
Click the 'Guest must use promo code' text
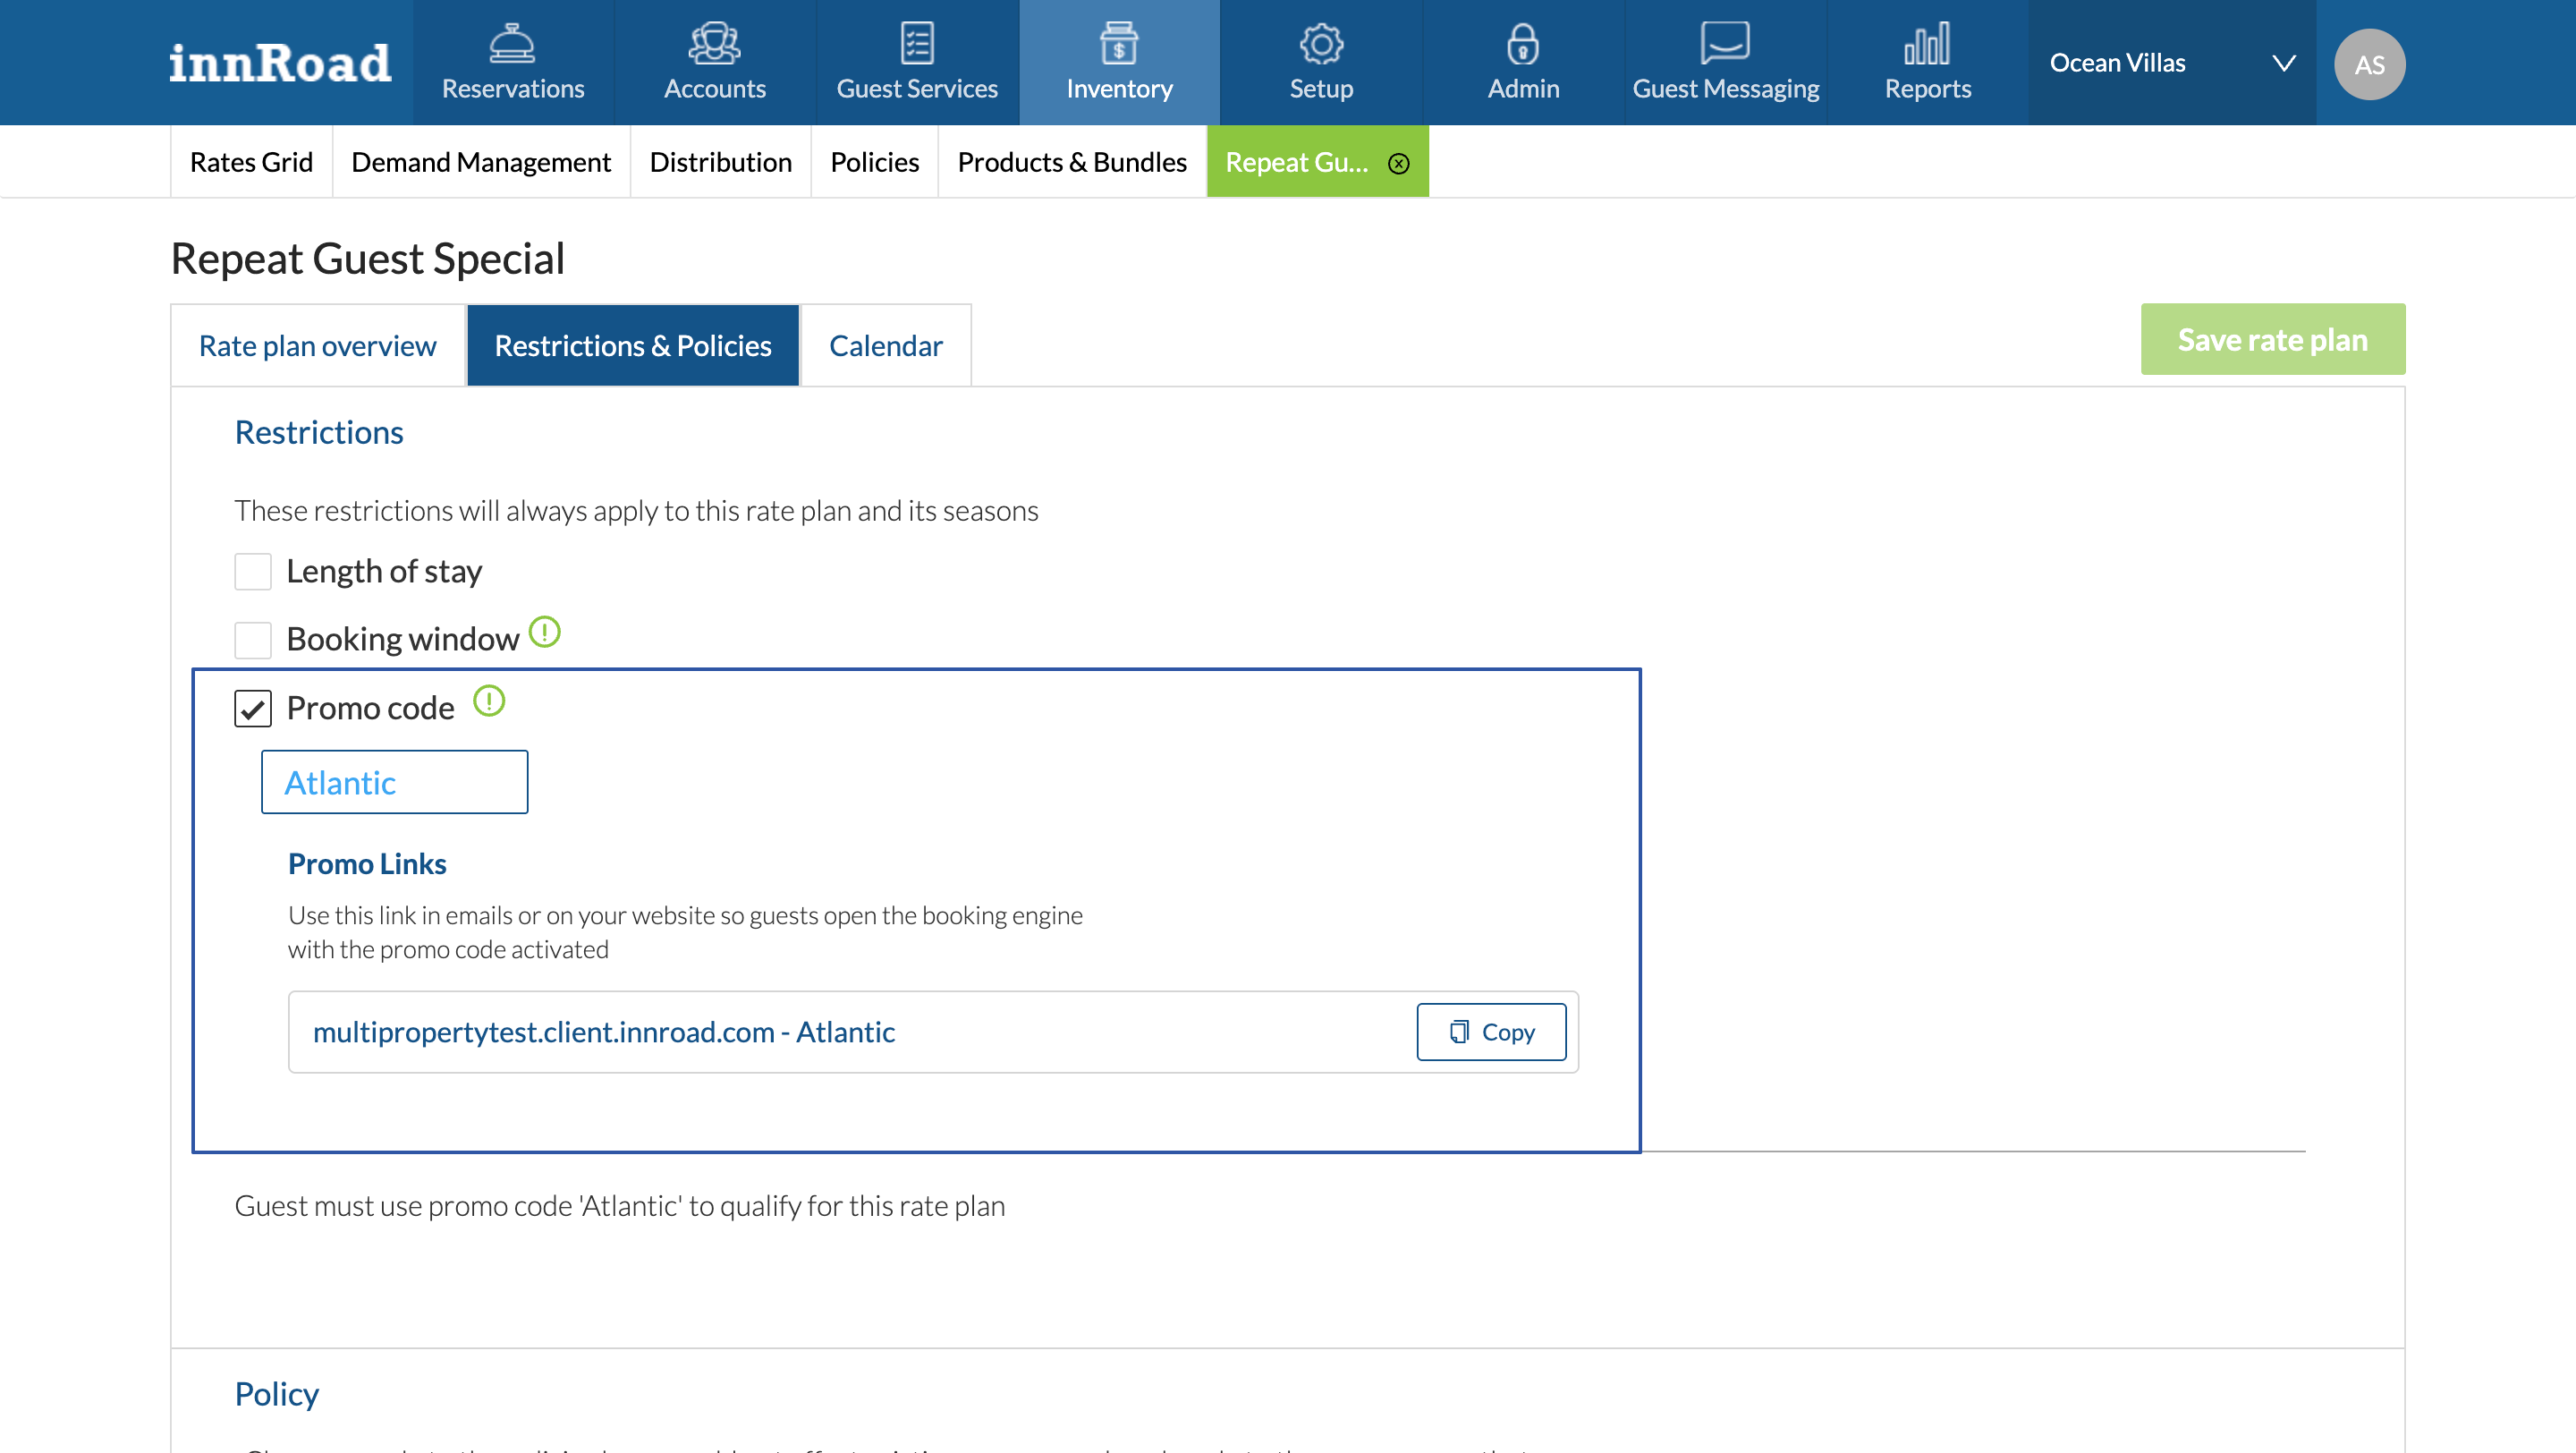(620, 1205)
